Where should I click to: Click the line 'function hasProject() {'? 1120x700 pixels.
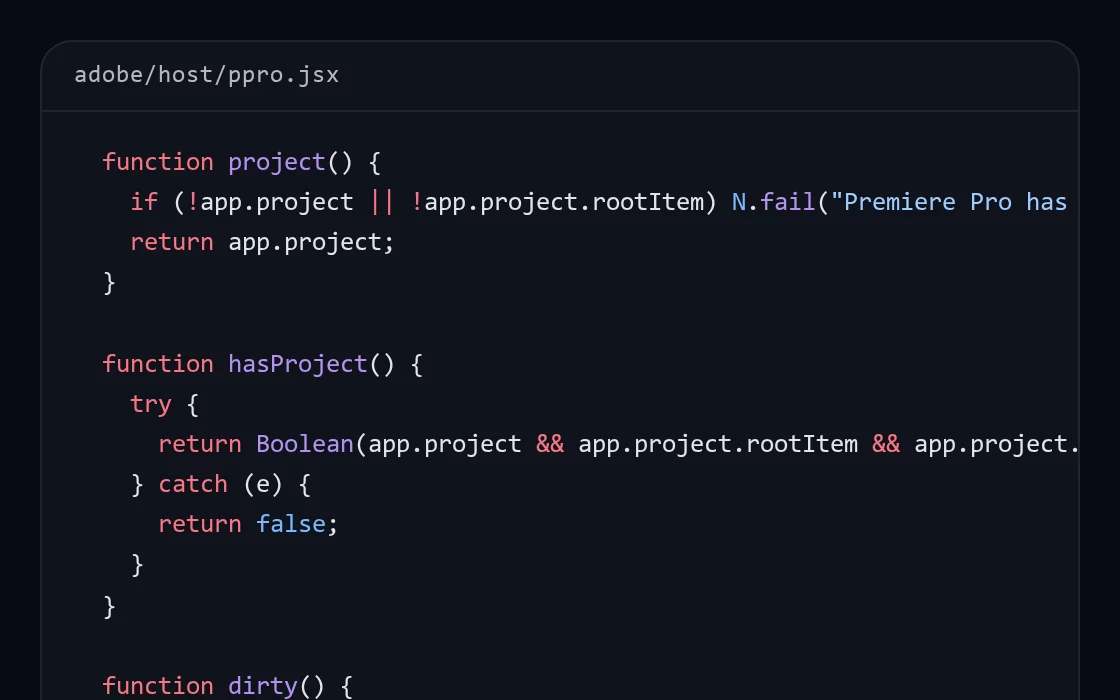[263, 364]
